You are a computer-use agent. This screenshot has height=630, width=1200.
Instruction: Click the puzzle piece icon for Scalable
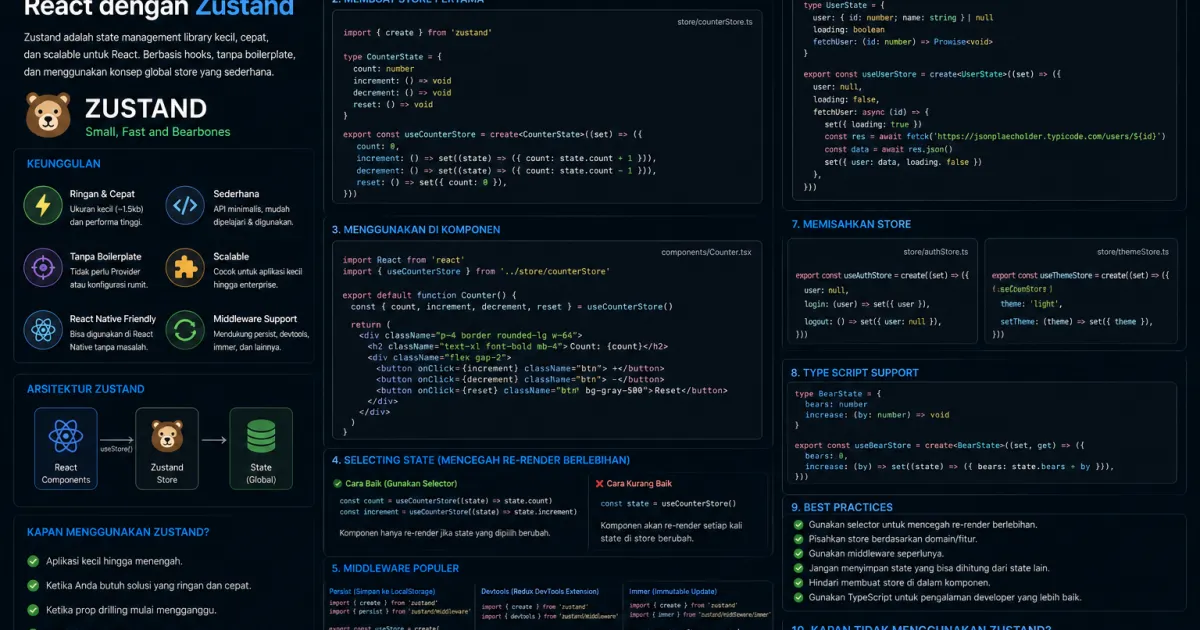[x=185, y=267]
